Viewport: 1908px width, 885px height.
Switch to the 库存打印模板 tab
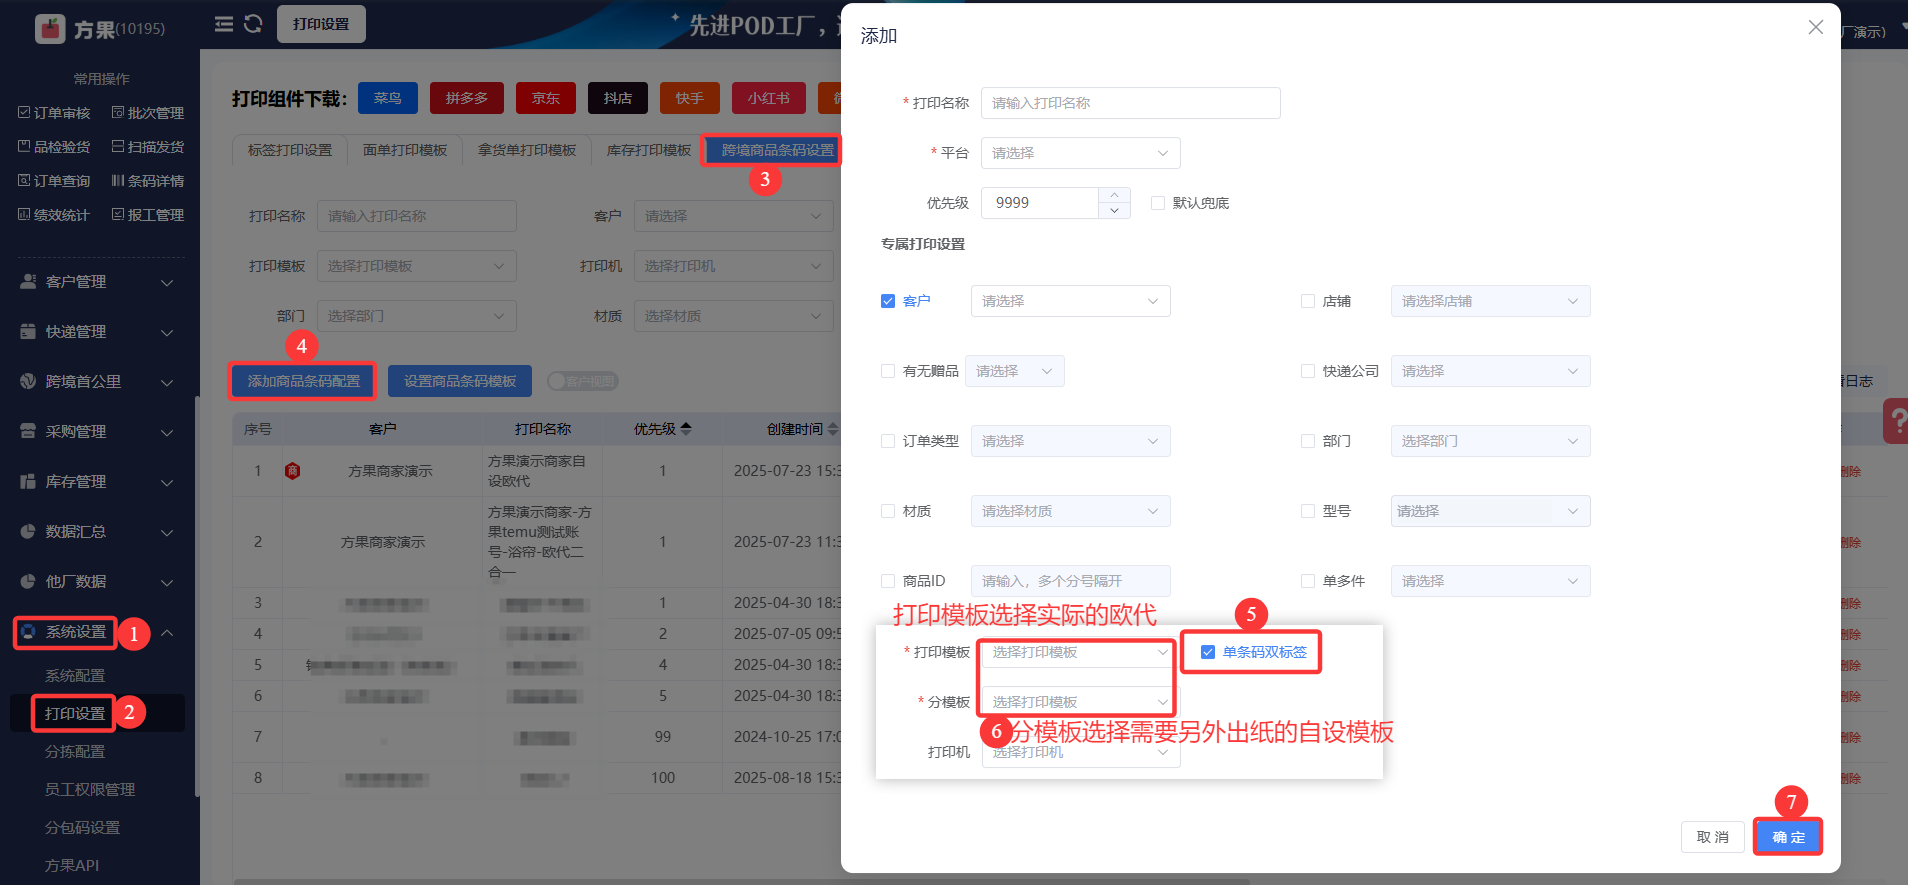[649, 150]
